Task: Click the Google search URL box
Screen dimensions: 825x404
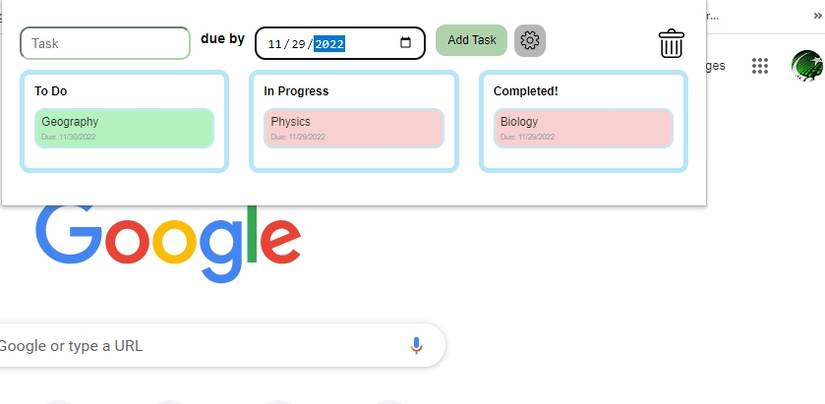Action: [200, 346]
